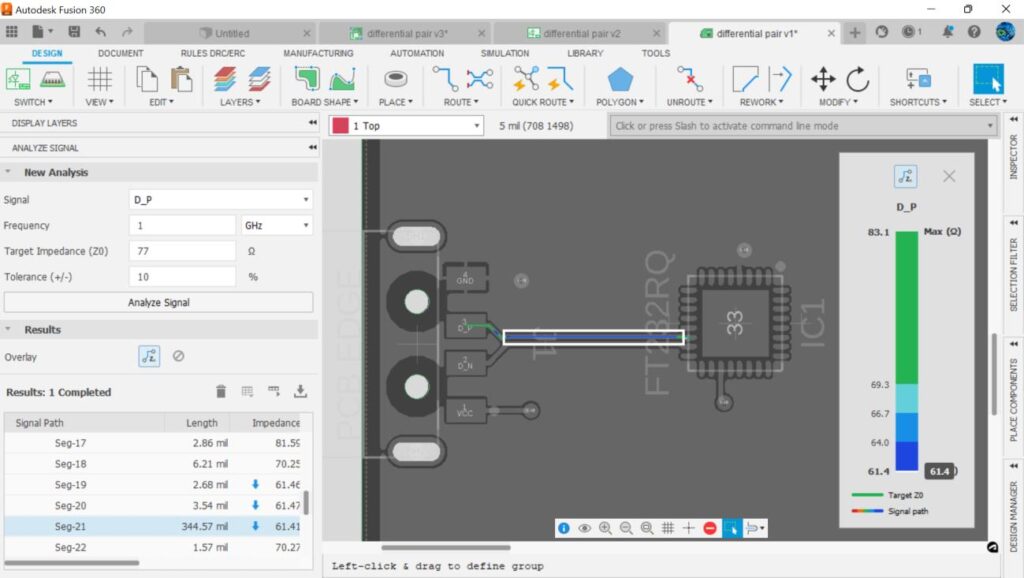Export results using the download icon

299,392
